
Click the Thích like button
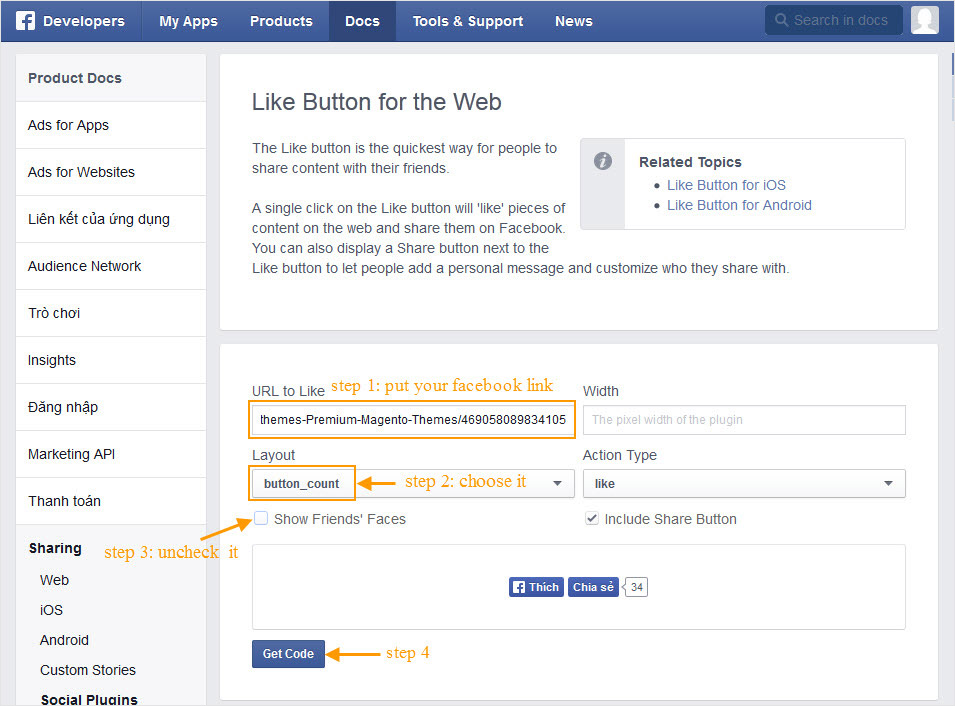(536, 587)
